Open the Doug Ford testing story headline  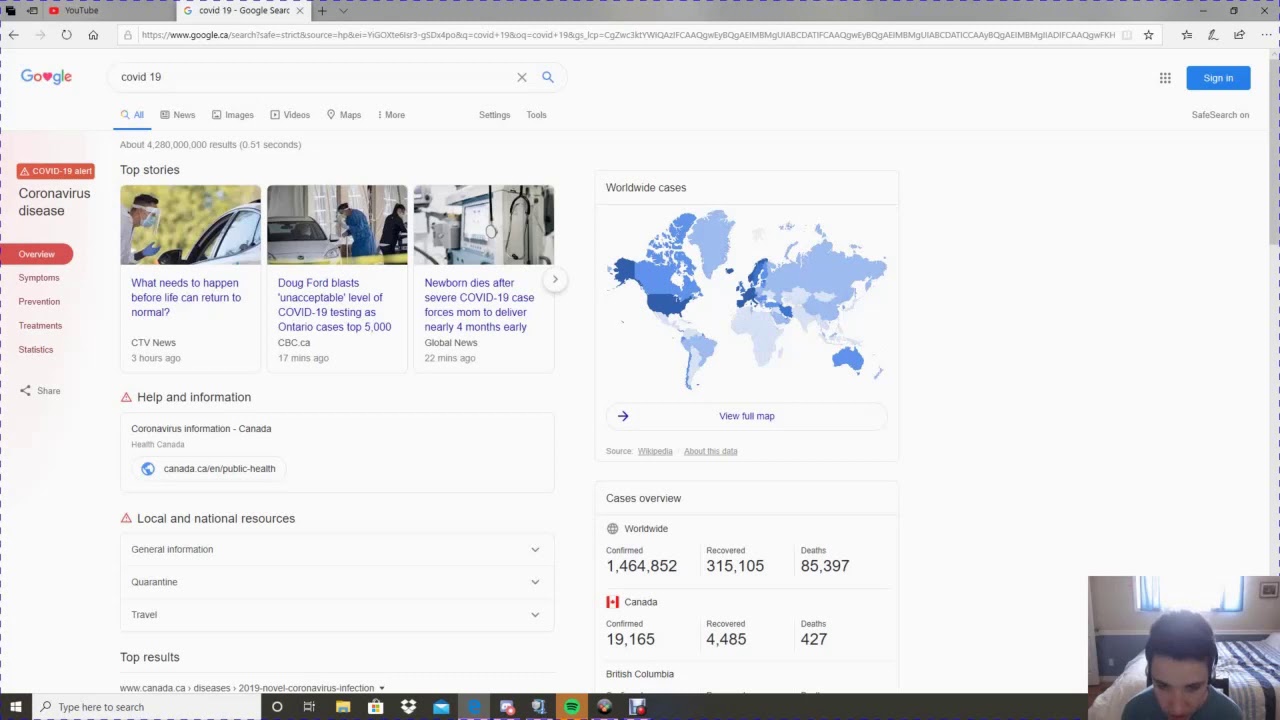pyautogui.click(x=334, y=305)
